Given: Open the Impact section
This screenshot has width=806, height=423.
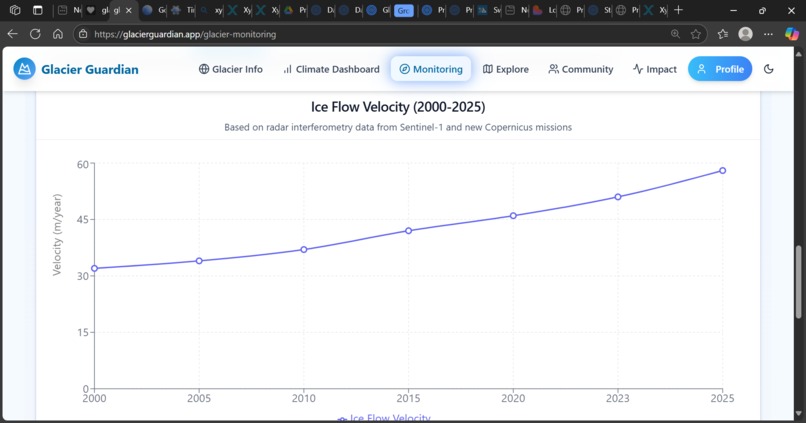Looking at the screenshot, I should pyautogui.click(x=655, y=69).
